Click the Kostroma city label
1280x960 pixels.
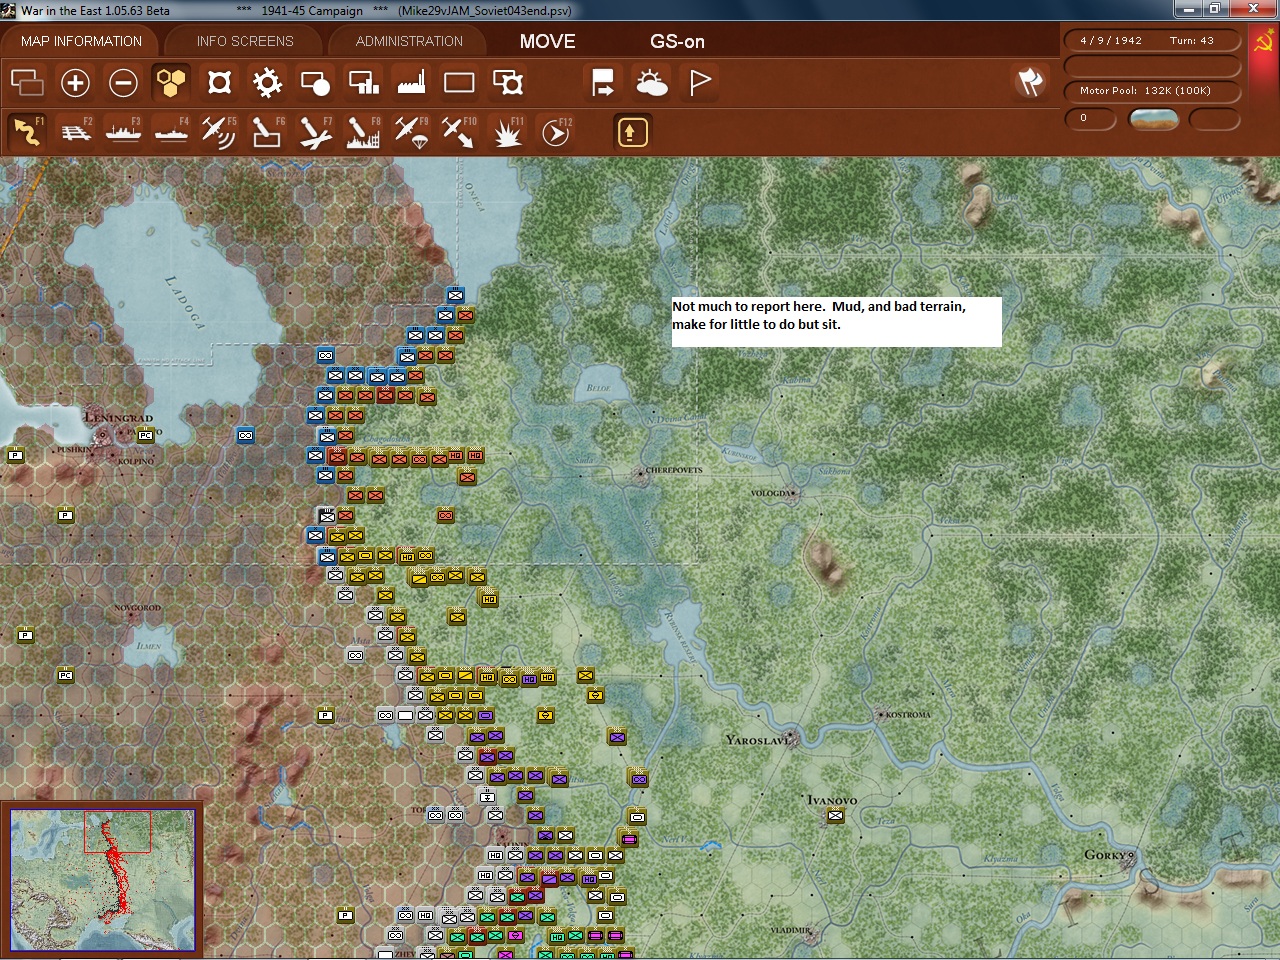pos(908,714)
